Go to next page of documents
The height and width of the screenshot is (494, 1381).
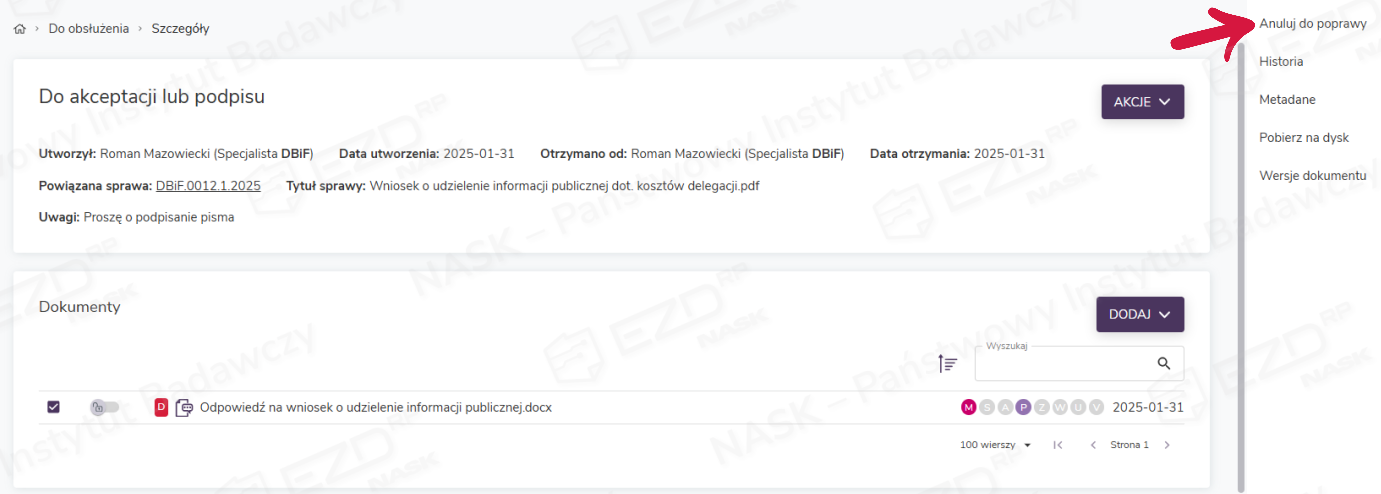point(1166,445)
